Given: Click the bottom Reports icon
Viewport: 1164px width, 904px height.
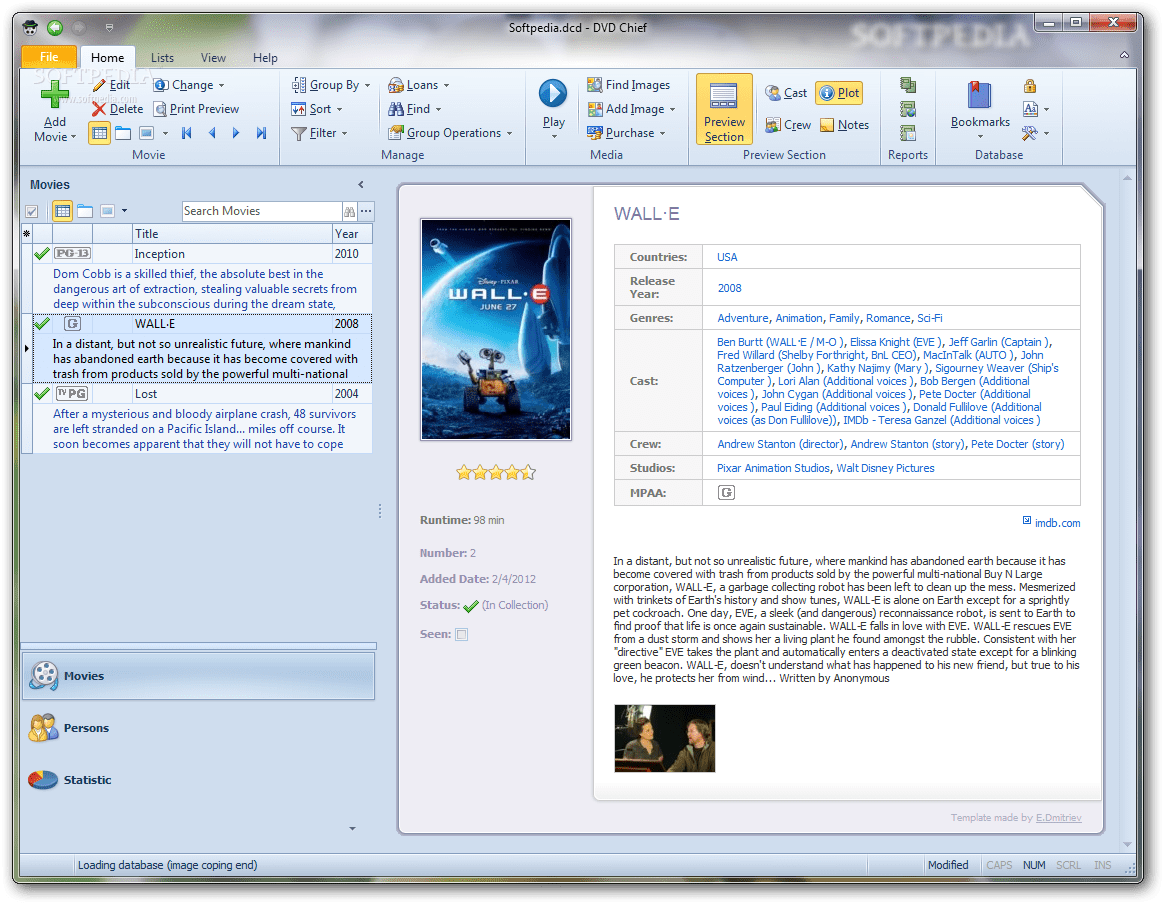Looking at the screenshot, I should pyautogui.click(x=907, y=133).
